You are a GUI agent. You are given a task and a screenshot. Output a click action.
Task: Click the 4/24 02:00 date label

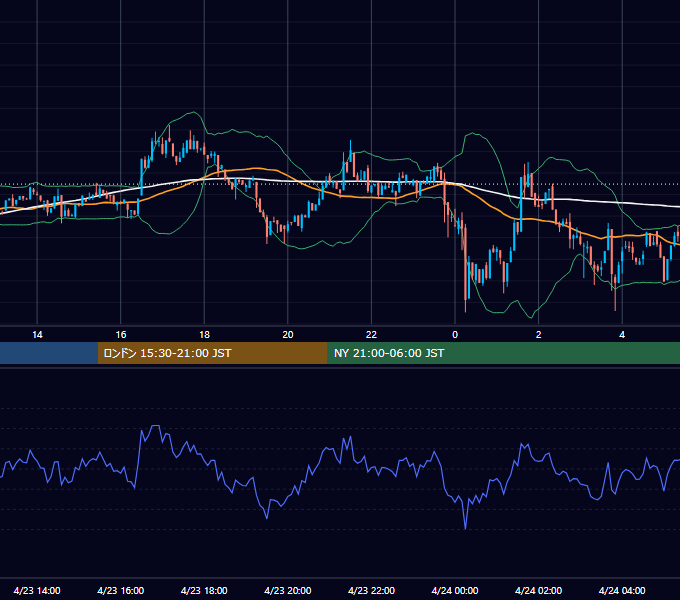(x=538, y=590)
